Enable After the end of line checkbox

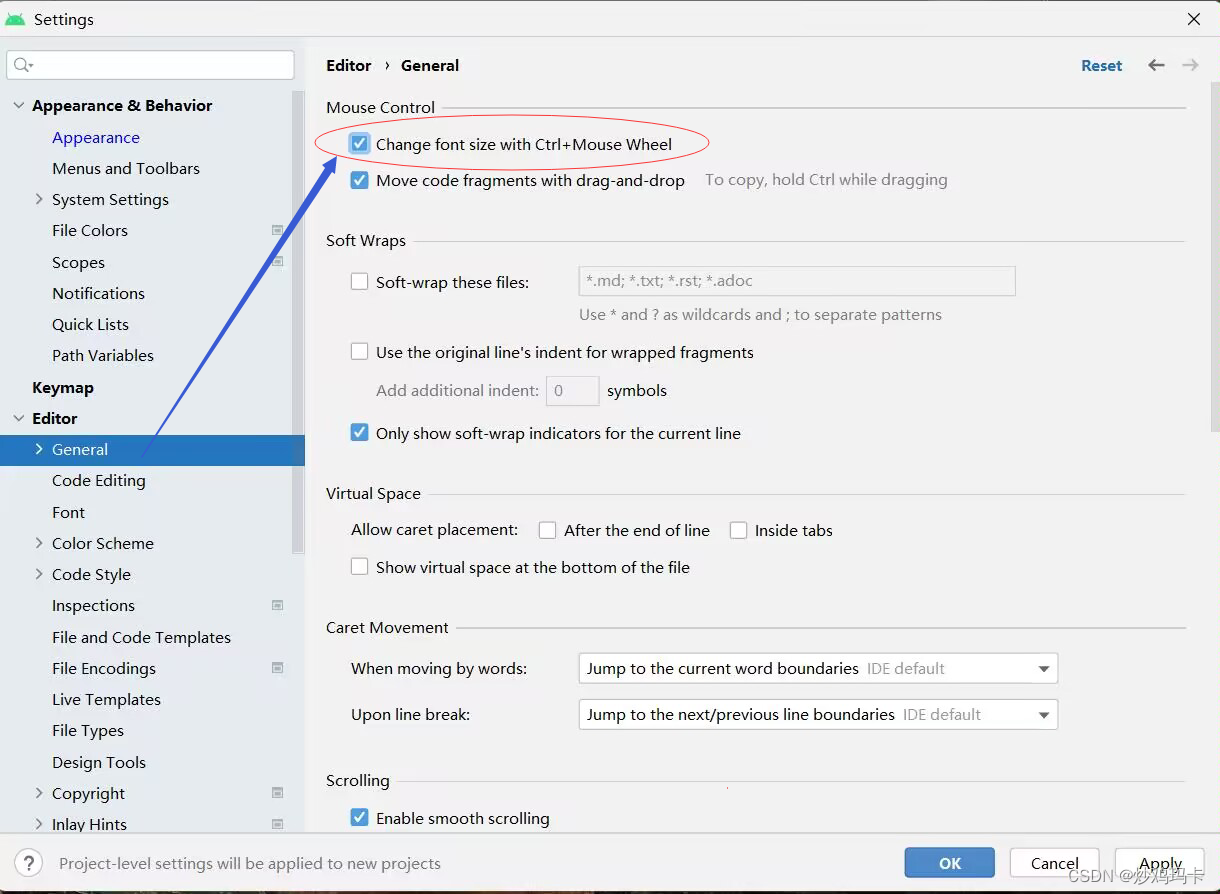pyautogui.click(x=547, y=530)
